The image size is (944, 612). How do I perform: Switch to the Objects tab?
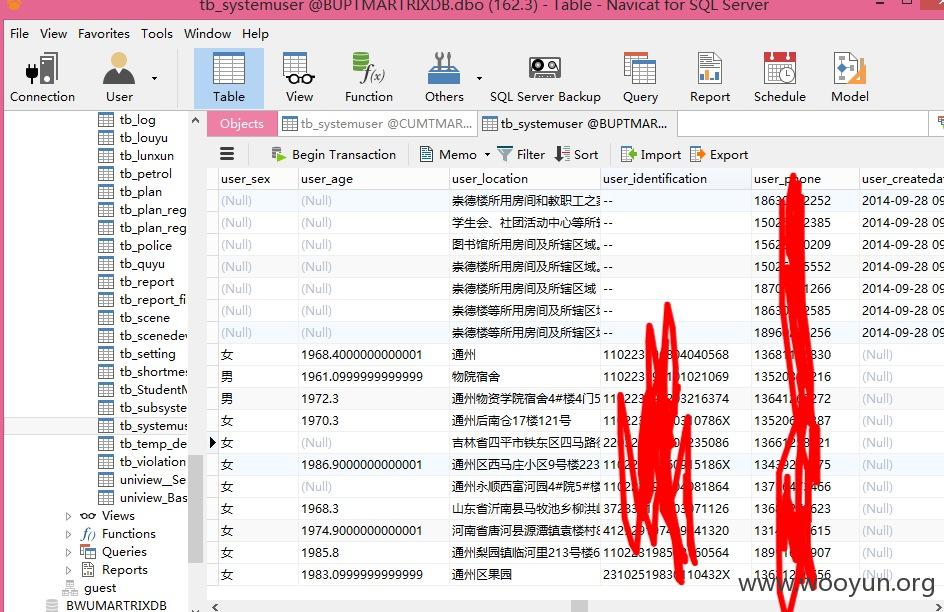coord(241,123)
